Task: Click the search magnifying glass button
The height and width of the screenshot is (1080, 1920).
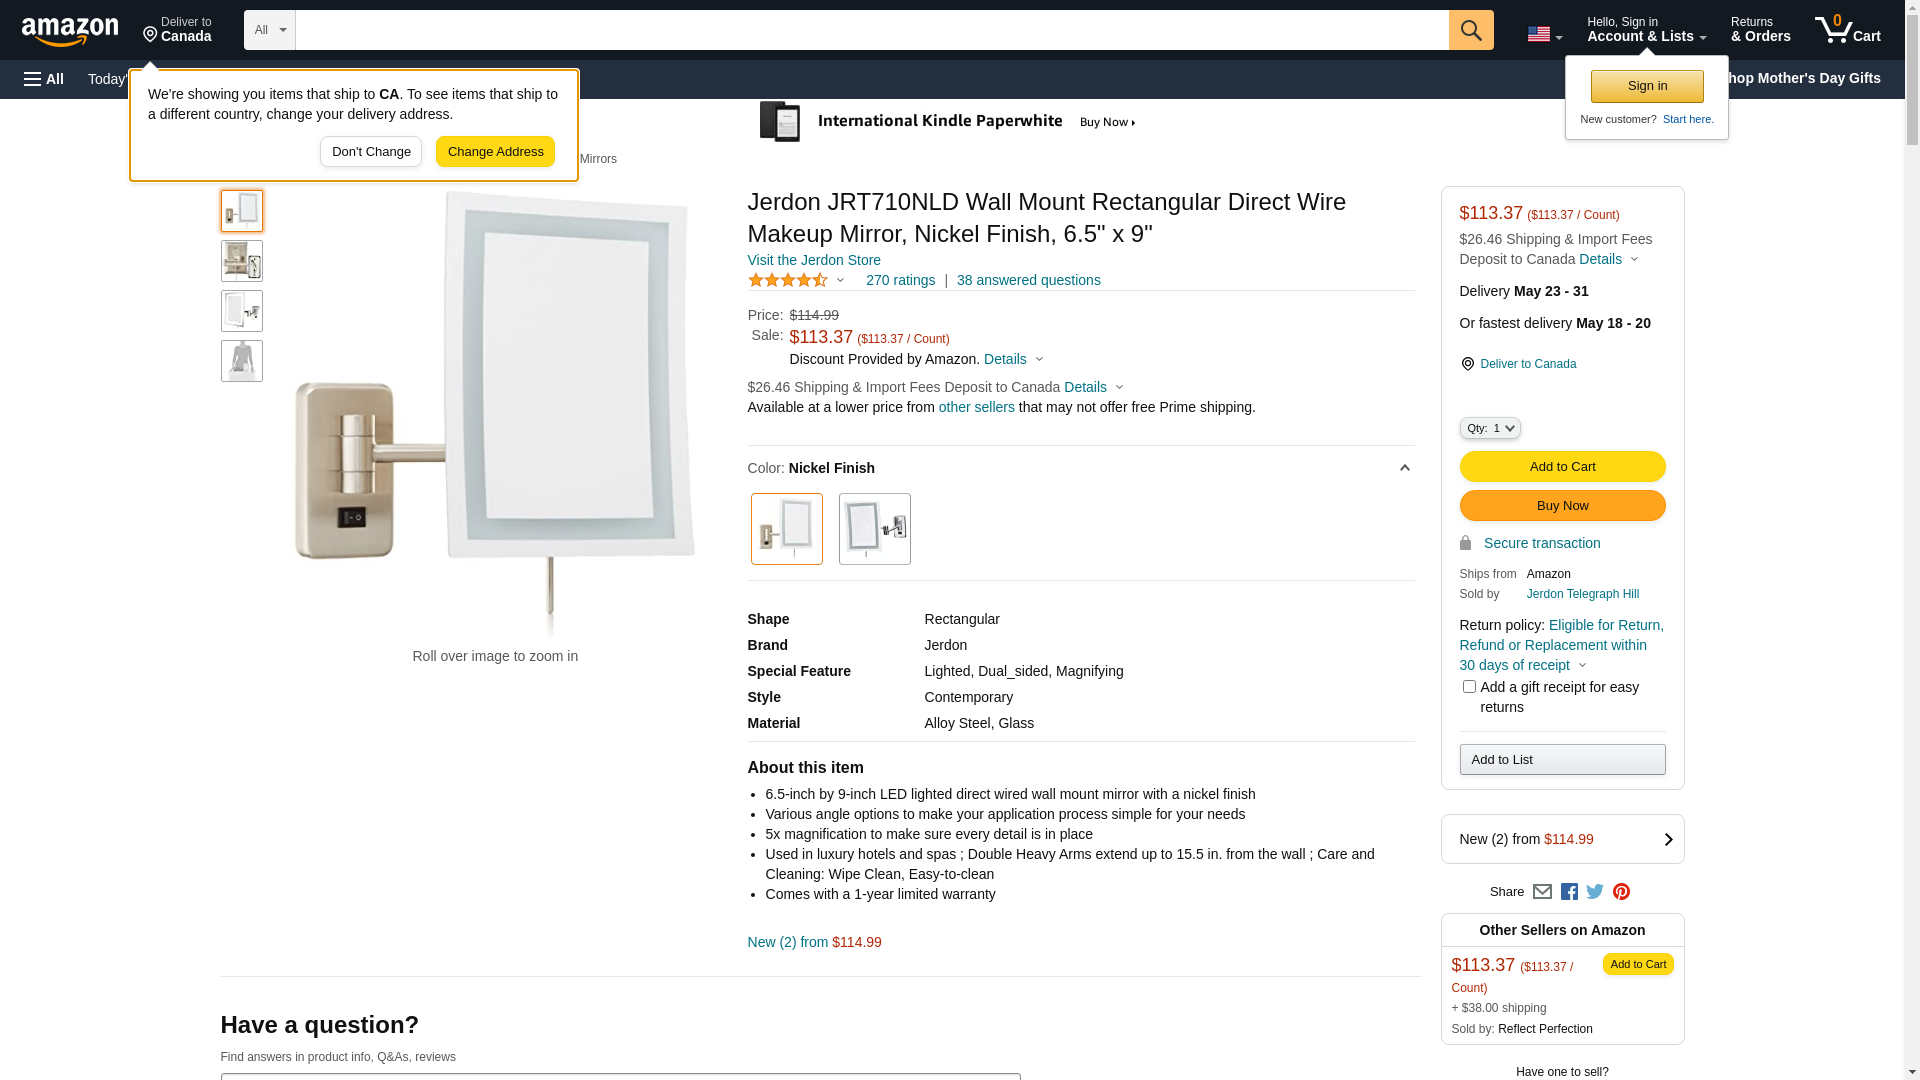Action: pyautogui.click(x=1470, y=30)
